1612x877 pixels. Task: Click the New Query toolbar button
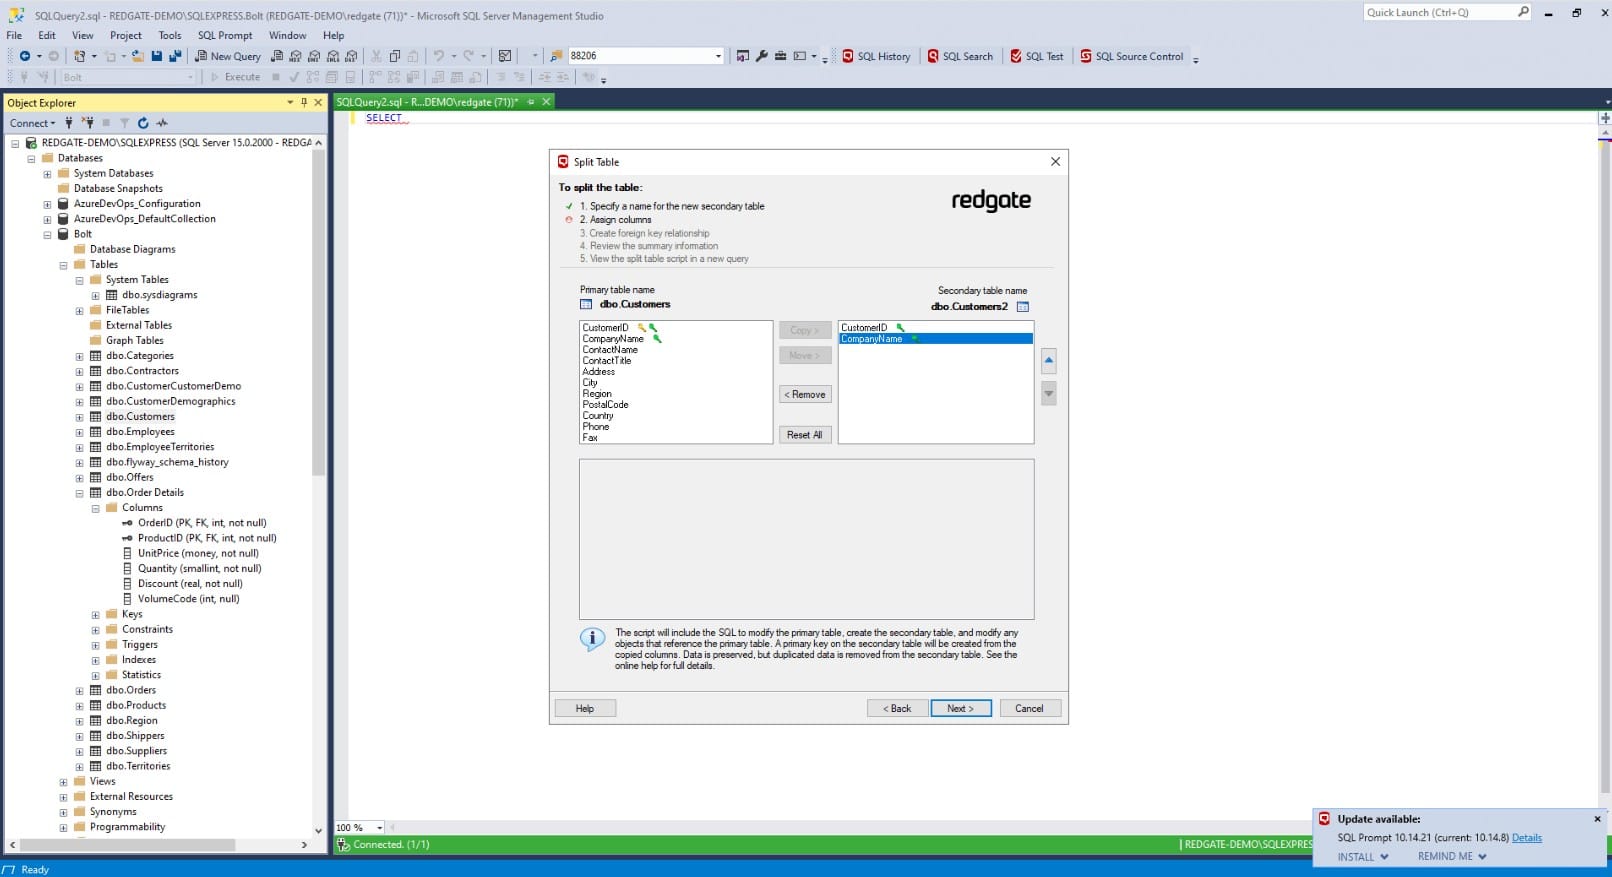(228, 56)
